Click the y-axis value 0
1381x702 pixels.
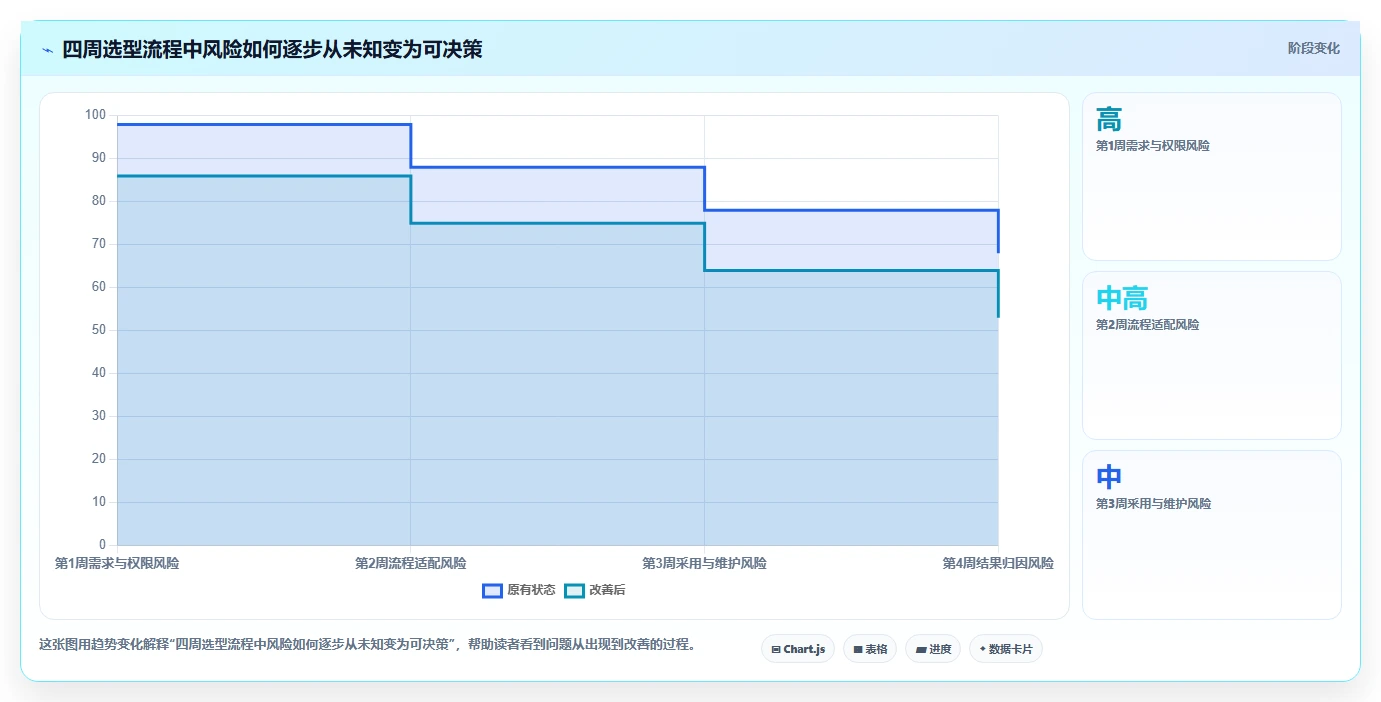(x=102, y=545)
